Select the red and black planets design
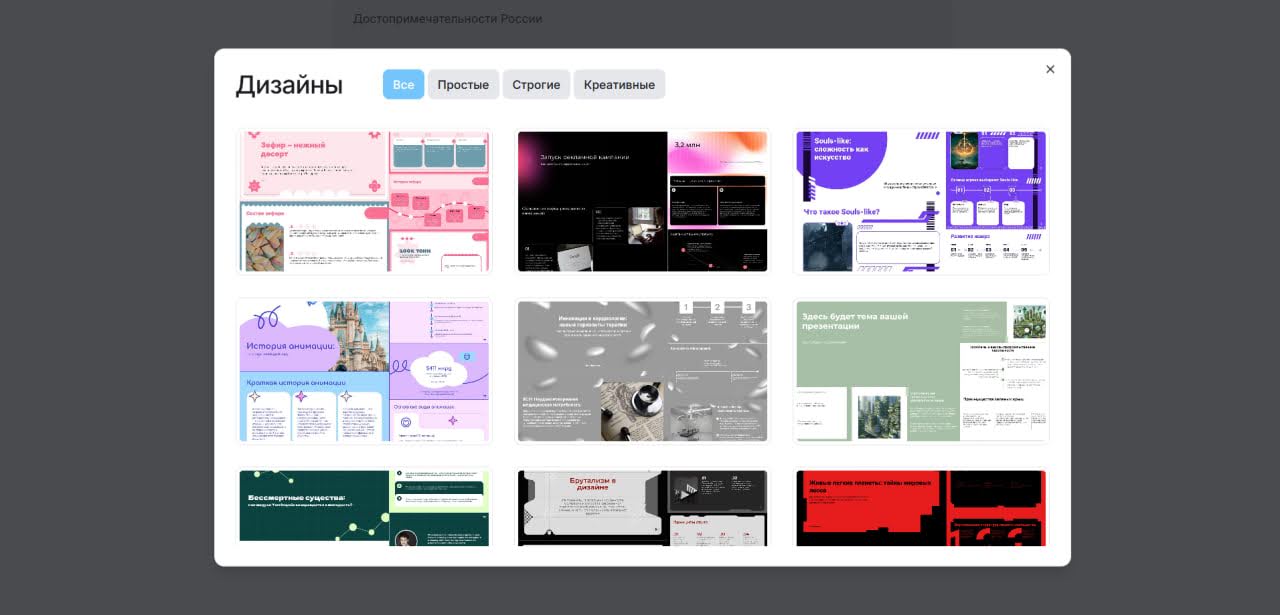The height and width of the screenshot is (615, 1280). tap(920, 508)
